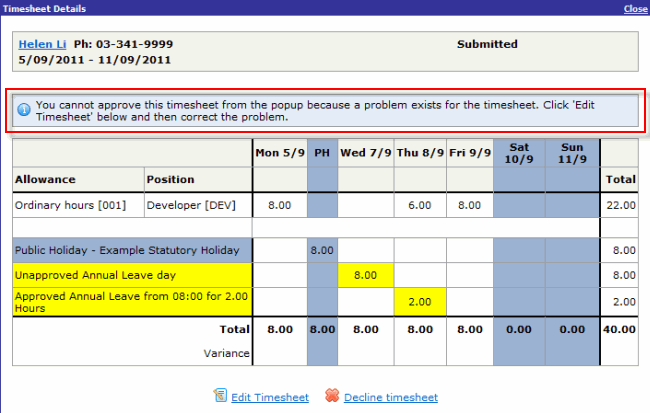Click the Submitted status text

click(487, 44)
